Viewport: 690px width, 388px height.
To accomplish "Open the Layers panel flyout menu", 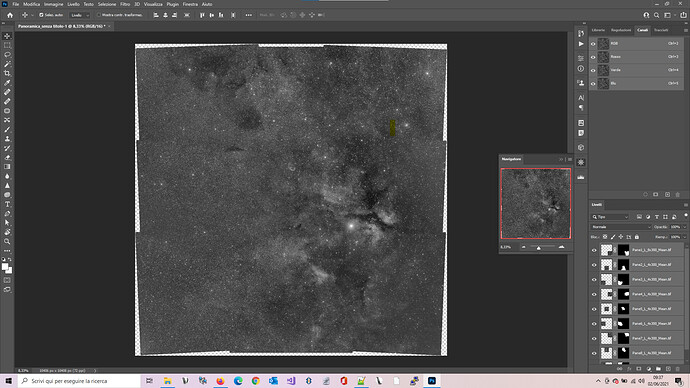I will pos(685,205).
